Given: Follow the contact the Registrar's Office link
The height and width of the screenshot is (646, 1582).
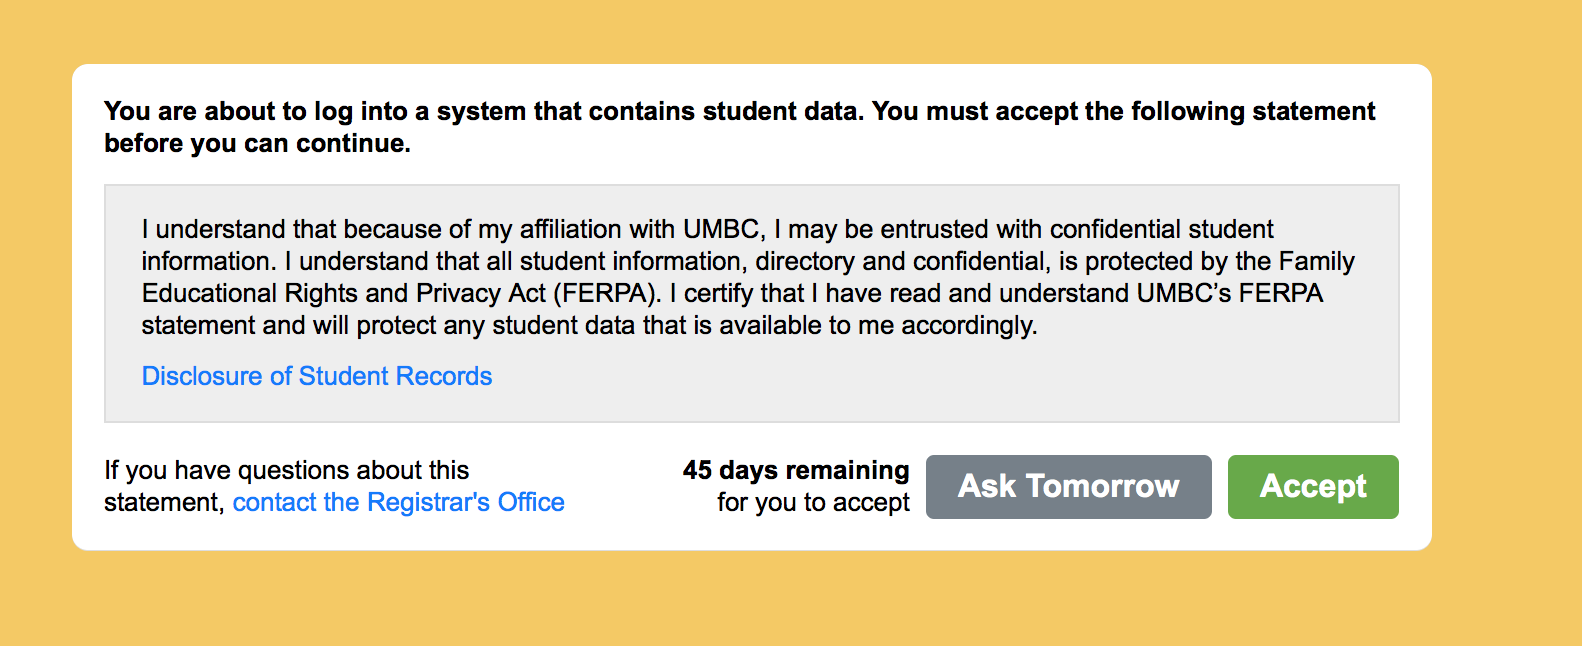Looking at the screenshot, I should (x=398, y=502).
